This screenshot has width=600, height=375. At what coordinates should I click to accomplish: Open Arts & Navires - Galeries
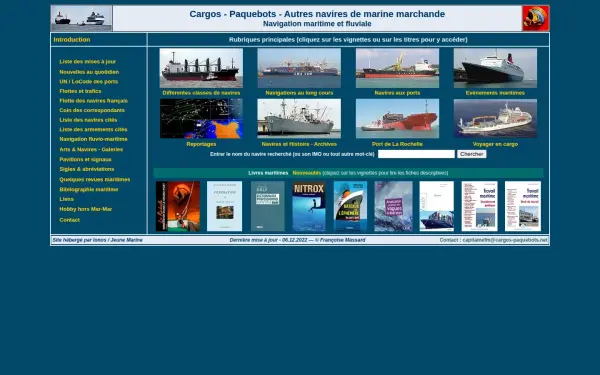coord(91,150)
